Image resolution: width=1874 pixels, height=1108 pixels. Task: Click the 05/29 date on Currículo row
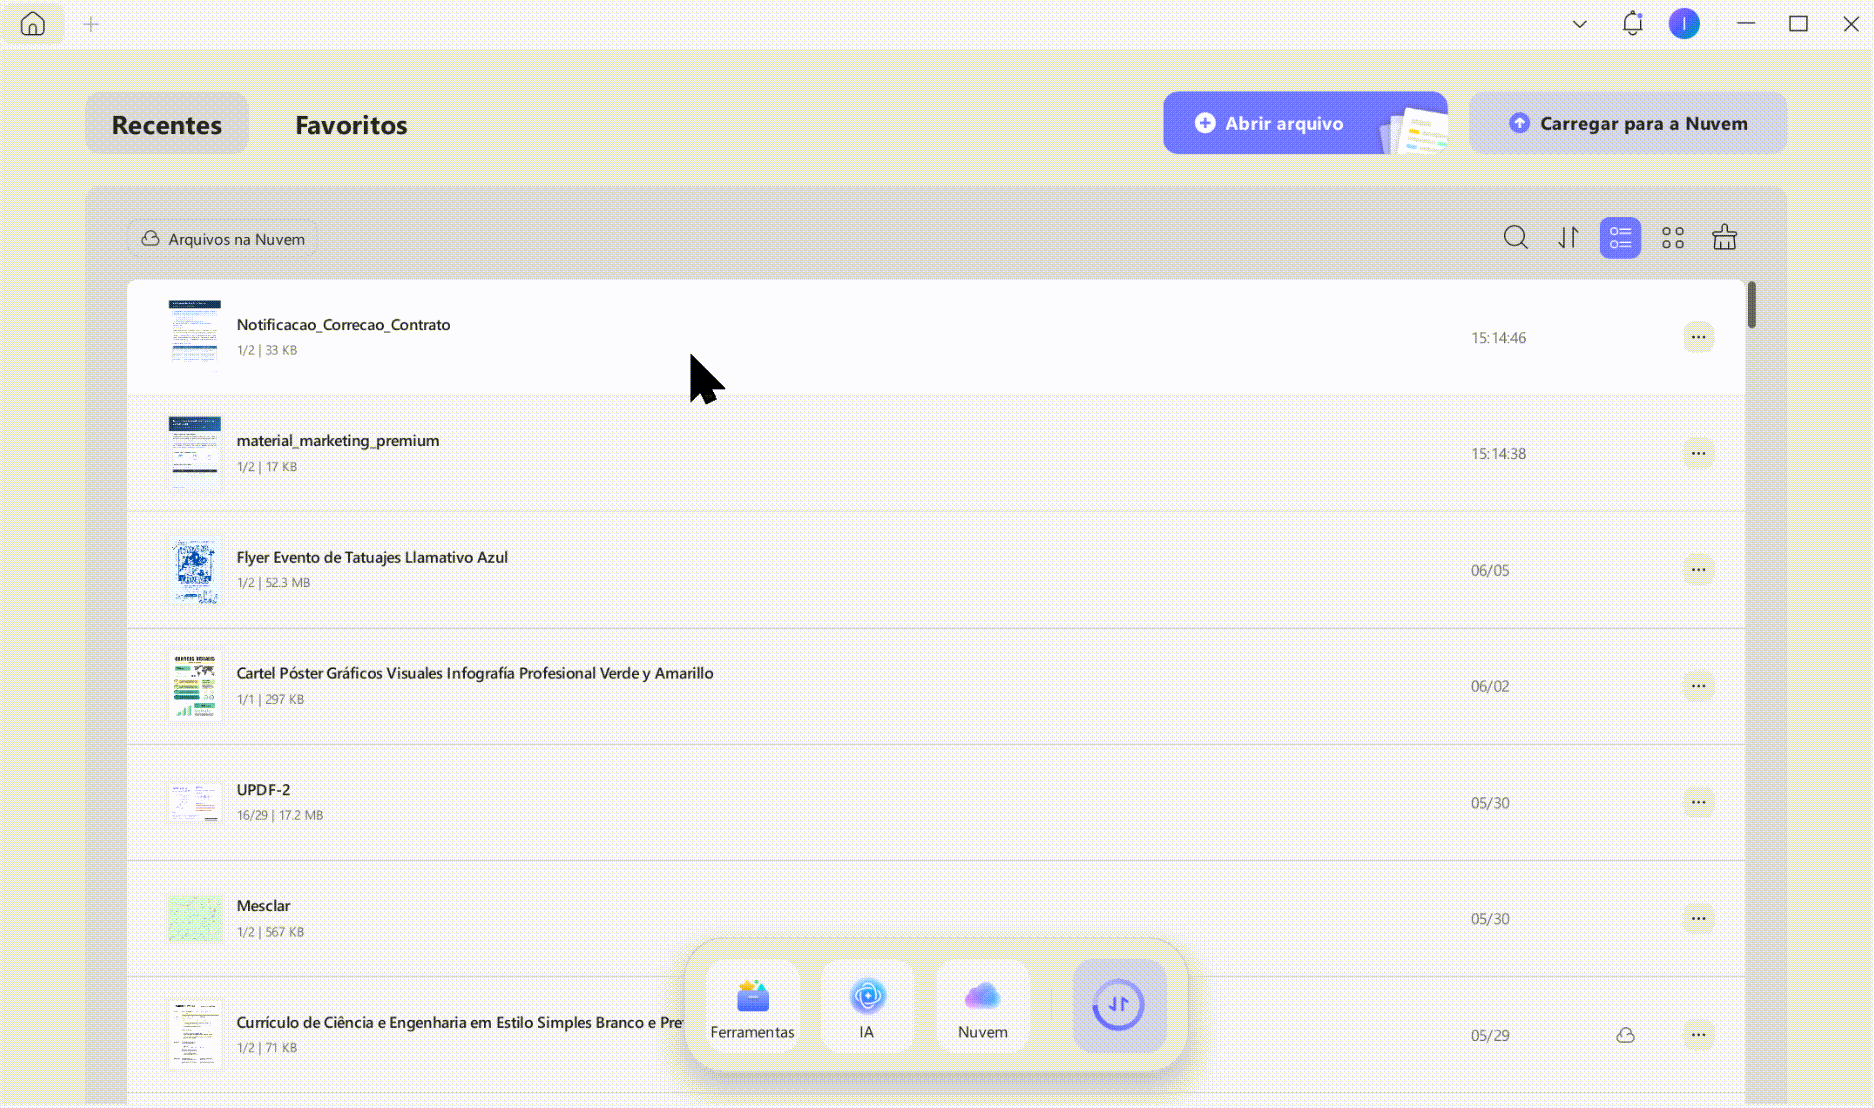pyautogui.click(x=1490, y=1036)
